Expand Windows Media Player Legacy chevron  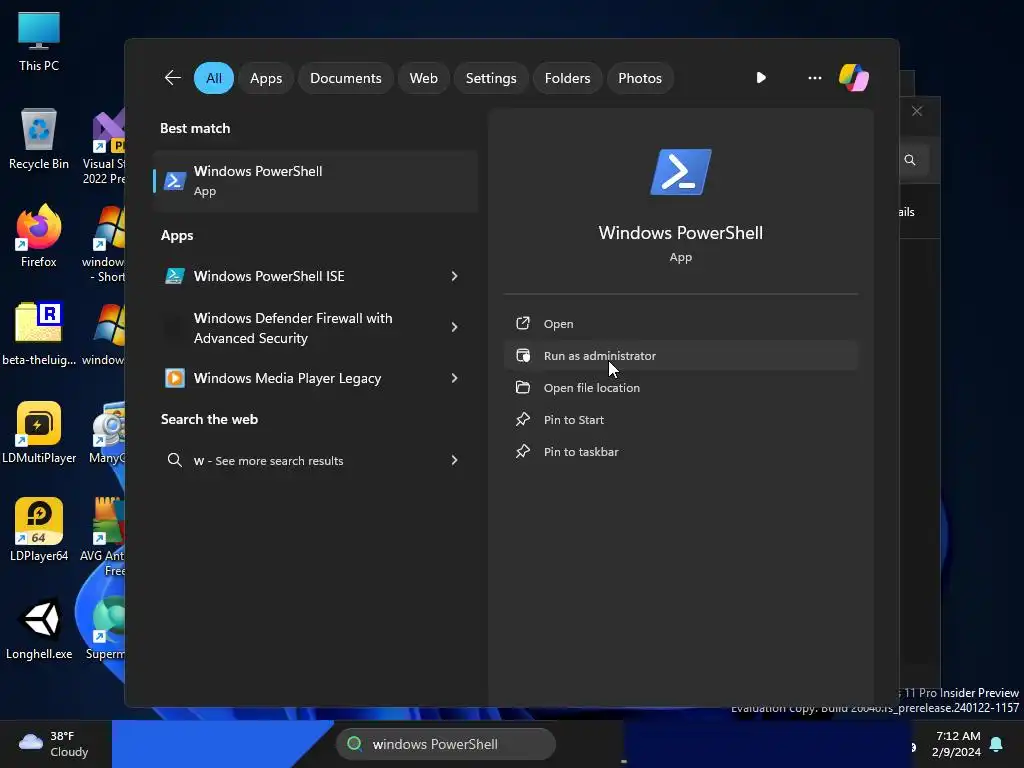click(x=455, y=378)
